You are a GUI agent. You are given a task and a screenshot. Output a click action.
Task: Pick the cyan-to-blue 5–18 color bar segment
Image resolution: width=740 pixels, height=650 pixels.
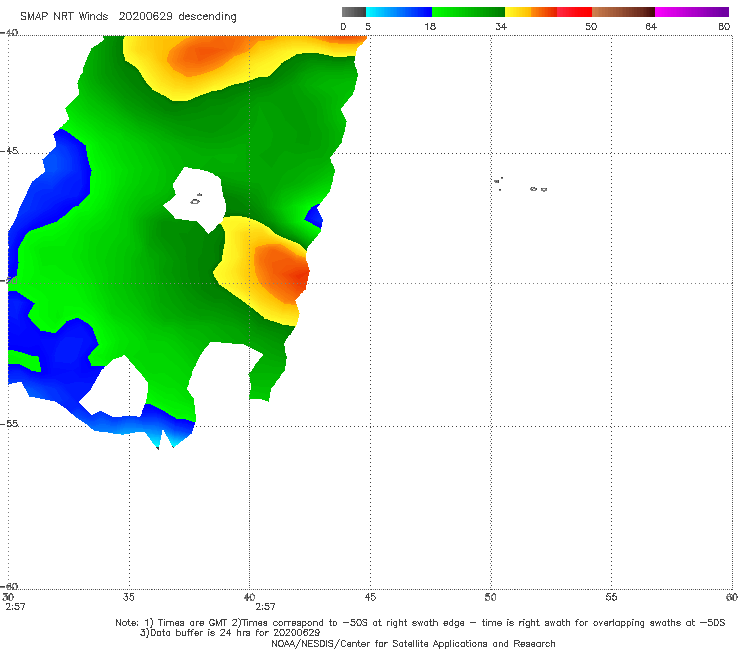399,12
